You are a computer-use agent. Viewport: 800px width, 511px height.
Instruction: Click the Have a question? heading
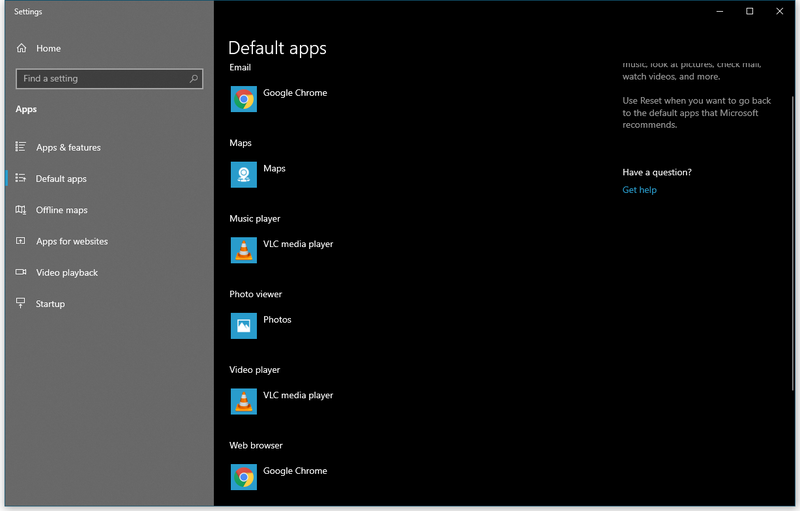click(657, 172)
